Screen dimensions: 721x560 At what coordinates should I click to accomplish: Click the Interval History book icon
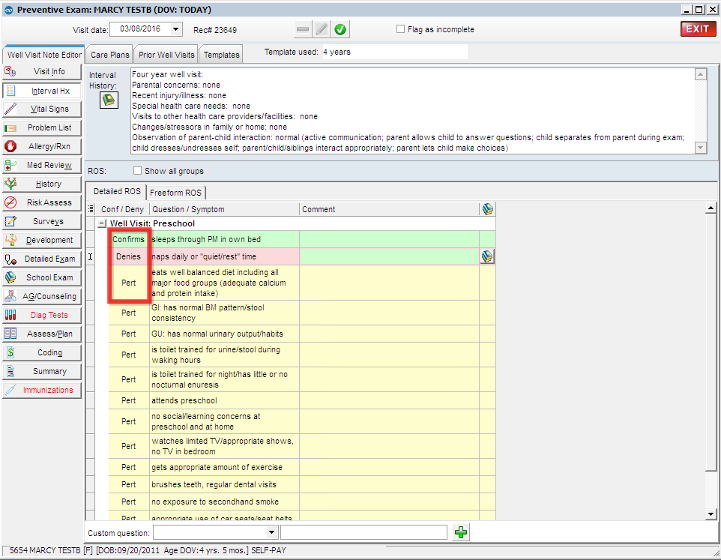[x=109, y=100]
